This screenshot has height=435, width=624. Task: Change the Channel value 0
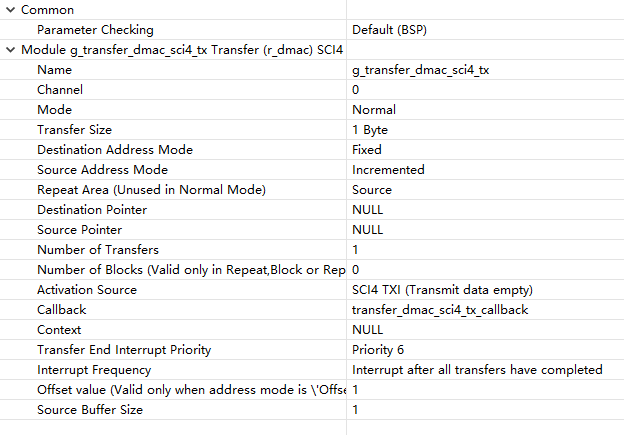point(485,90)
